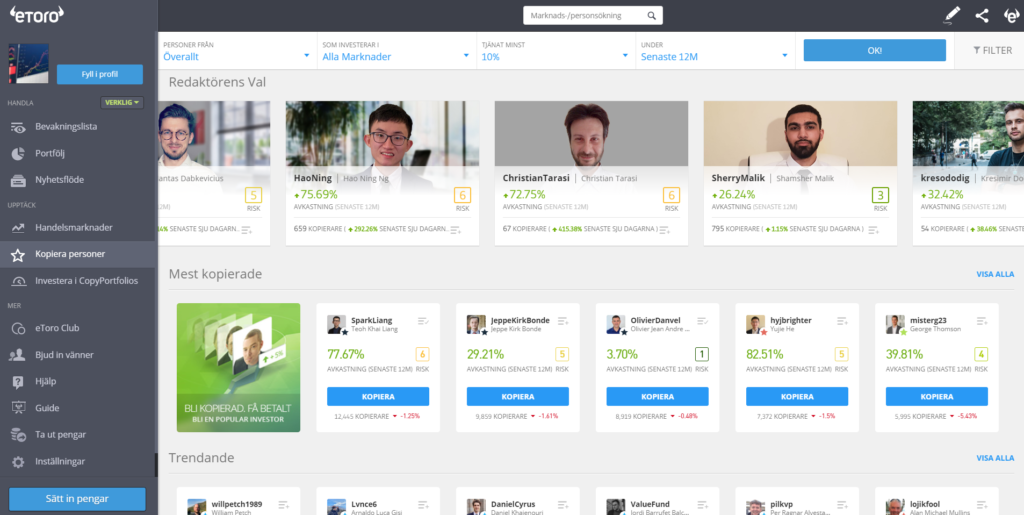Viewport: 1024px width, 515px height.
Task: Expand the Under Senaste 12M dropdown
Action: click(x=714, y=52)
